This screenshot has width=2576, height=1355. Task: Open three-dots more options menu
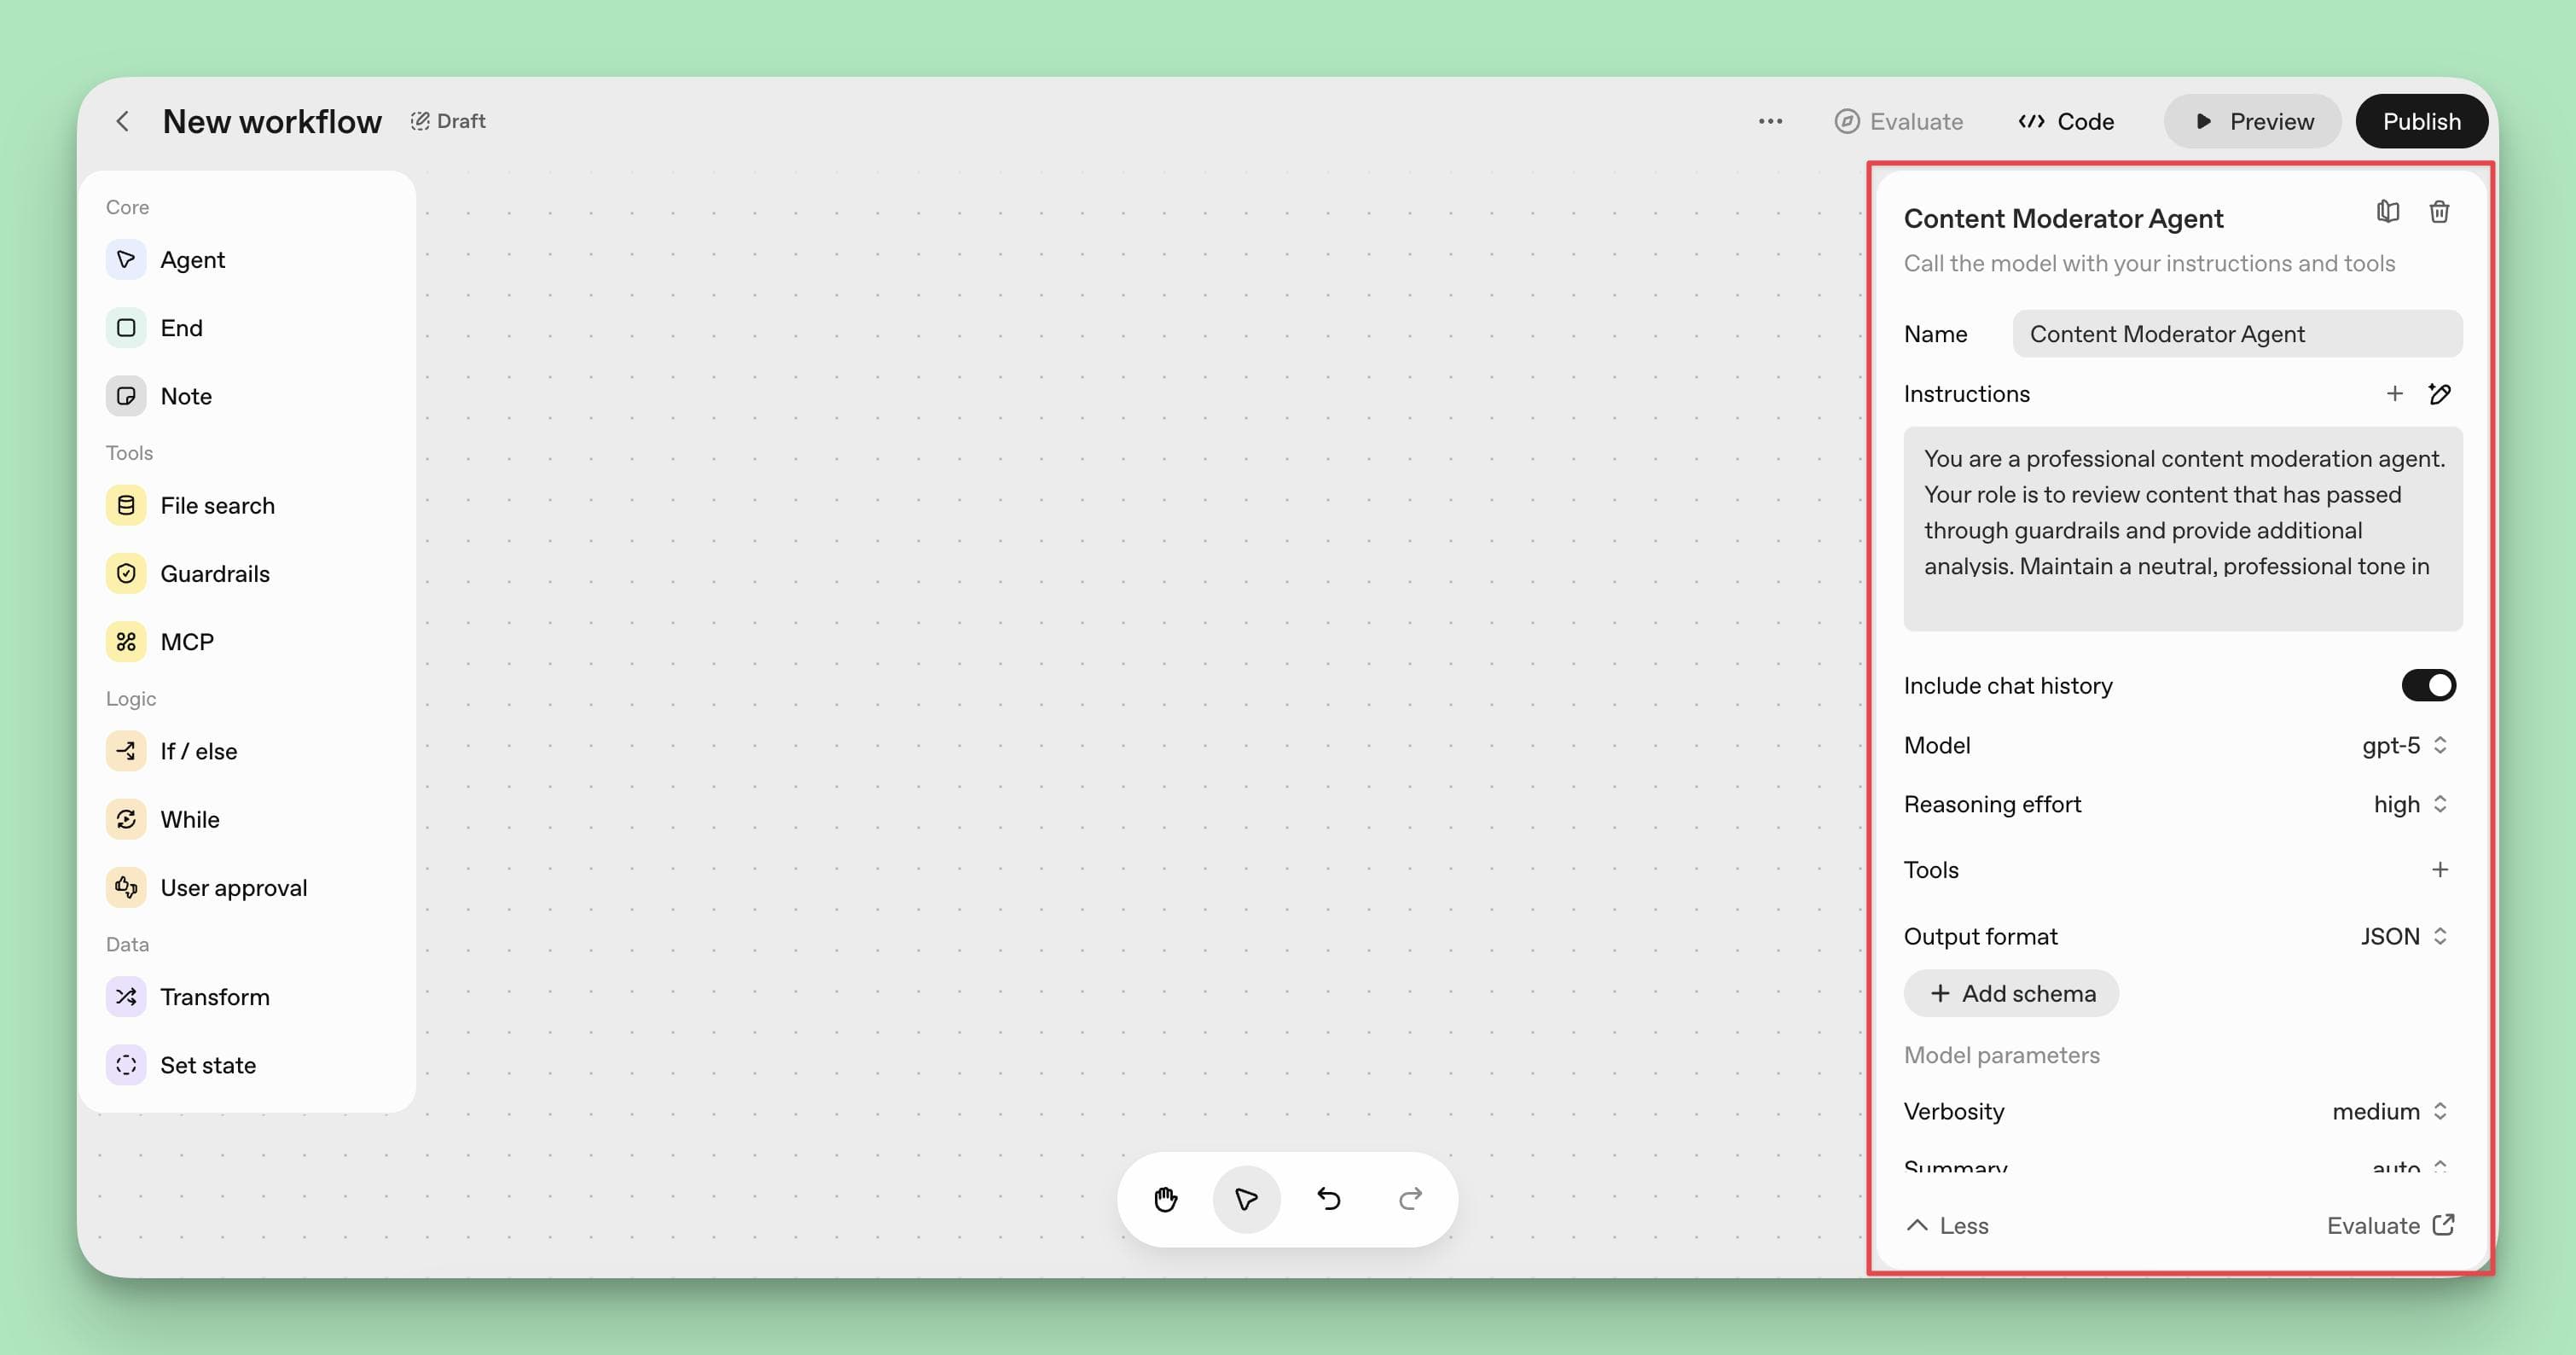coord(1770,122)
